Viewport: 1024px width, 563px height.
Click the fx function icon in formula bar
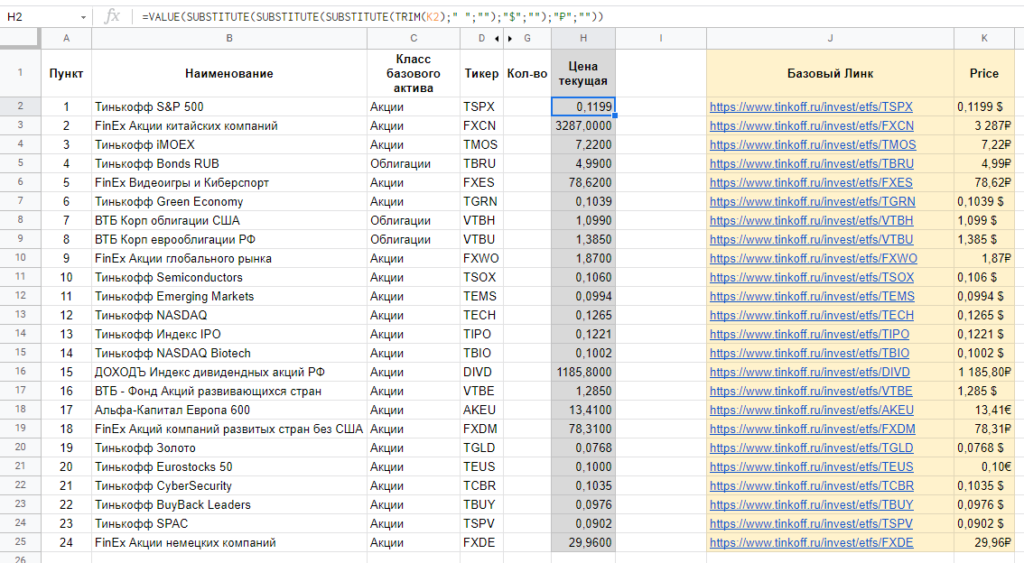pyautogui.click(x=113, y=17)
